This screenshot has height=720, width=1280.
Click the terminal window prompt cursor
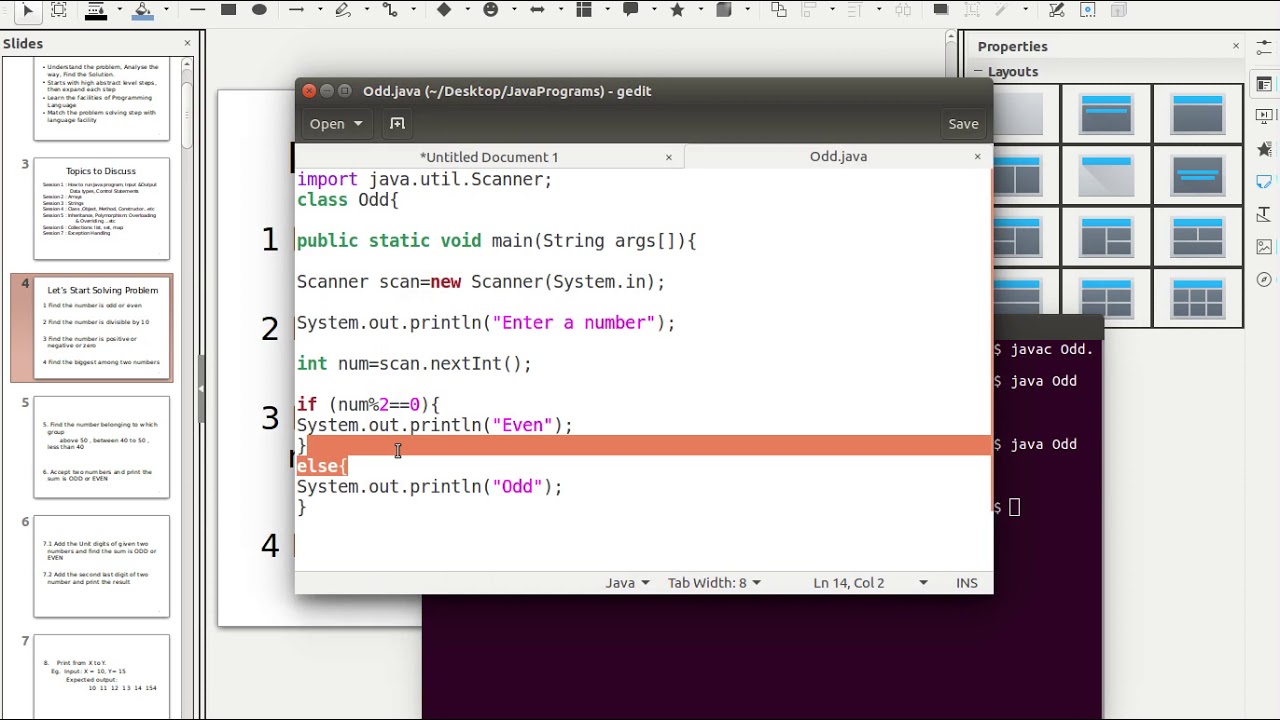pyautogui.click(x=1014, y=507)
